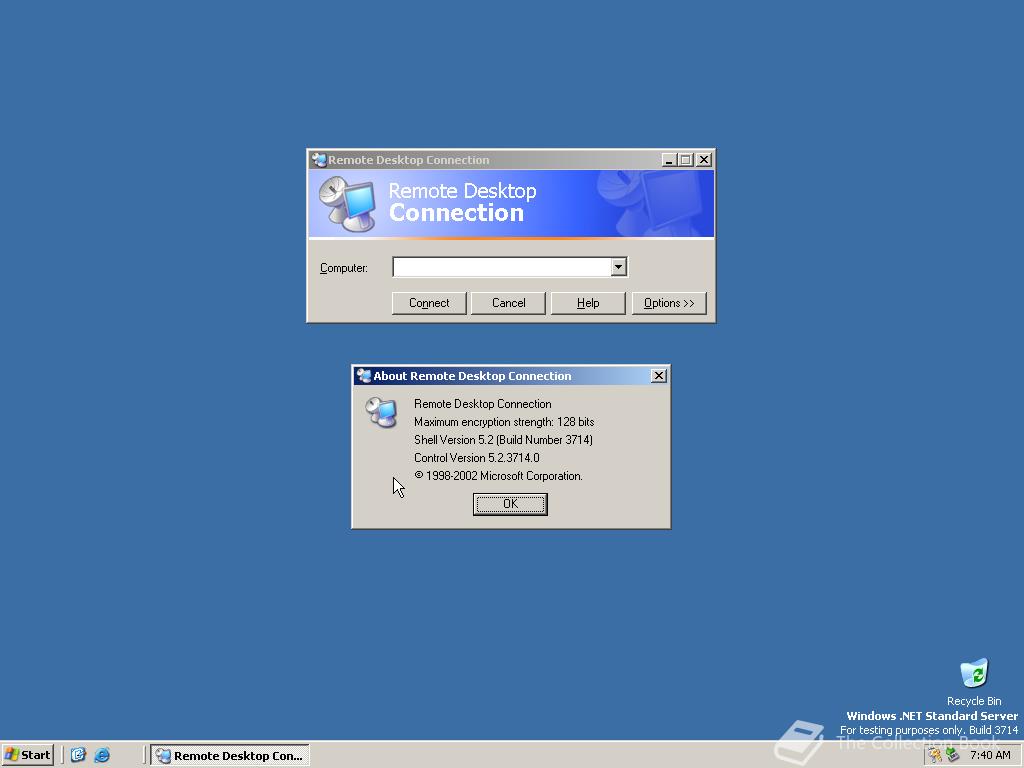
Task: Click the Remote Desktop Connection title bar icon
Action: [319, 160]
